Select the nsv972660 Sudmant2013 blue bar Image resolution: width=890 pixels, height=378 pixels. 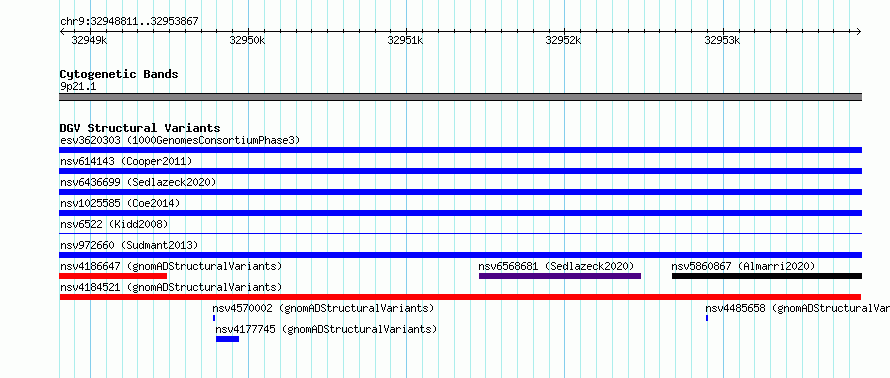pyautogui.click(x=460, y=255)
